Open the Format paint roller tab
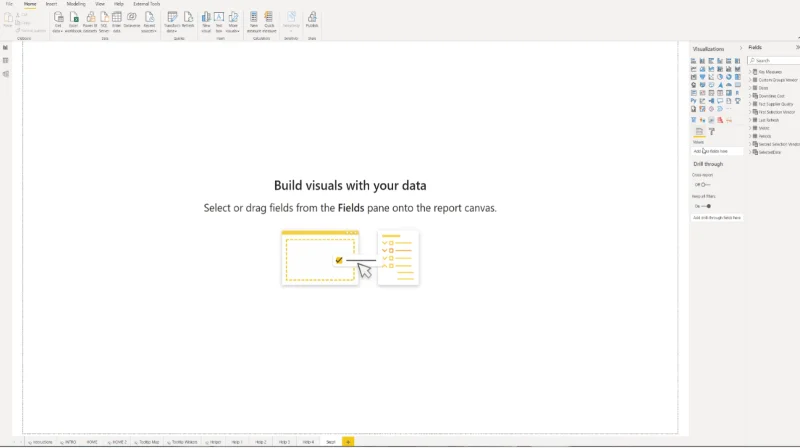 pos(712,132)
